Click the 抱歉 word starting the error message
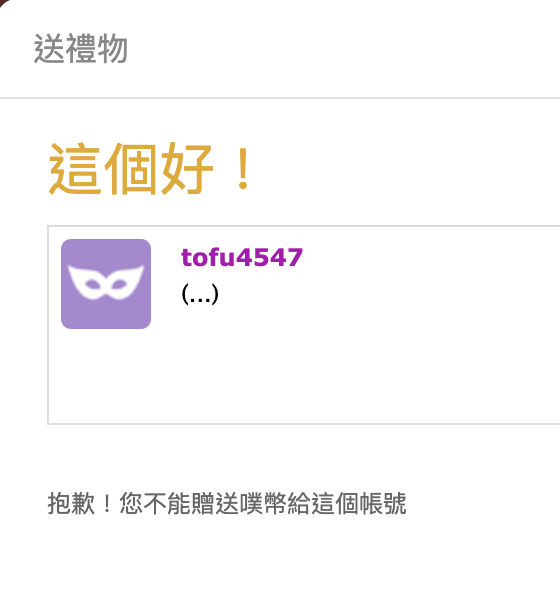The height and width of the screenshot is (608, 560). (71, 503)
